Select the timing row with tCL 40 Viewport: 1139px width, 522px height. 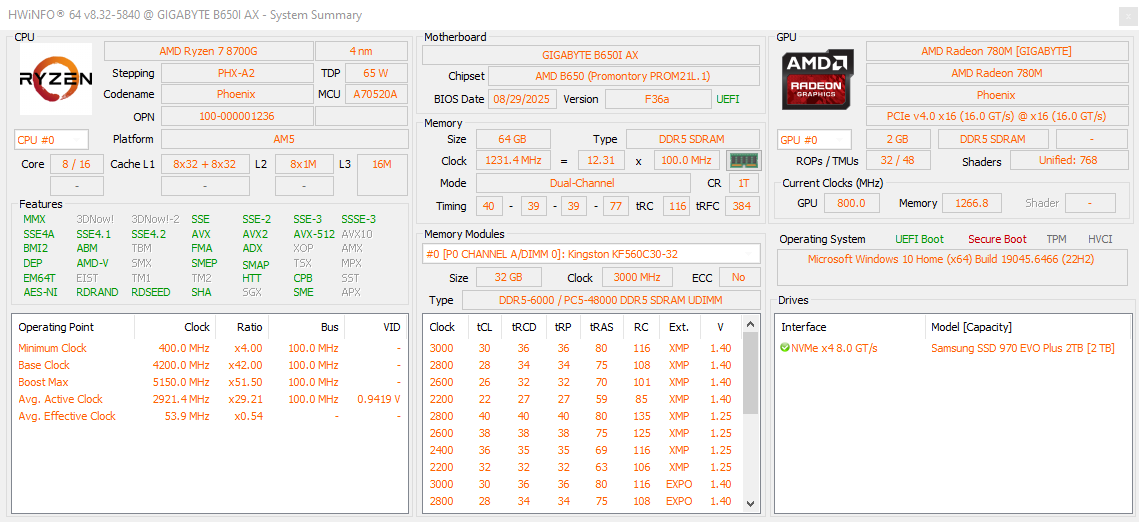tap(584, 416)
